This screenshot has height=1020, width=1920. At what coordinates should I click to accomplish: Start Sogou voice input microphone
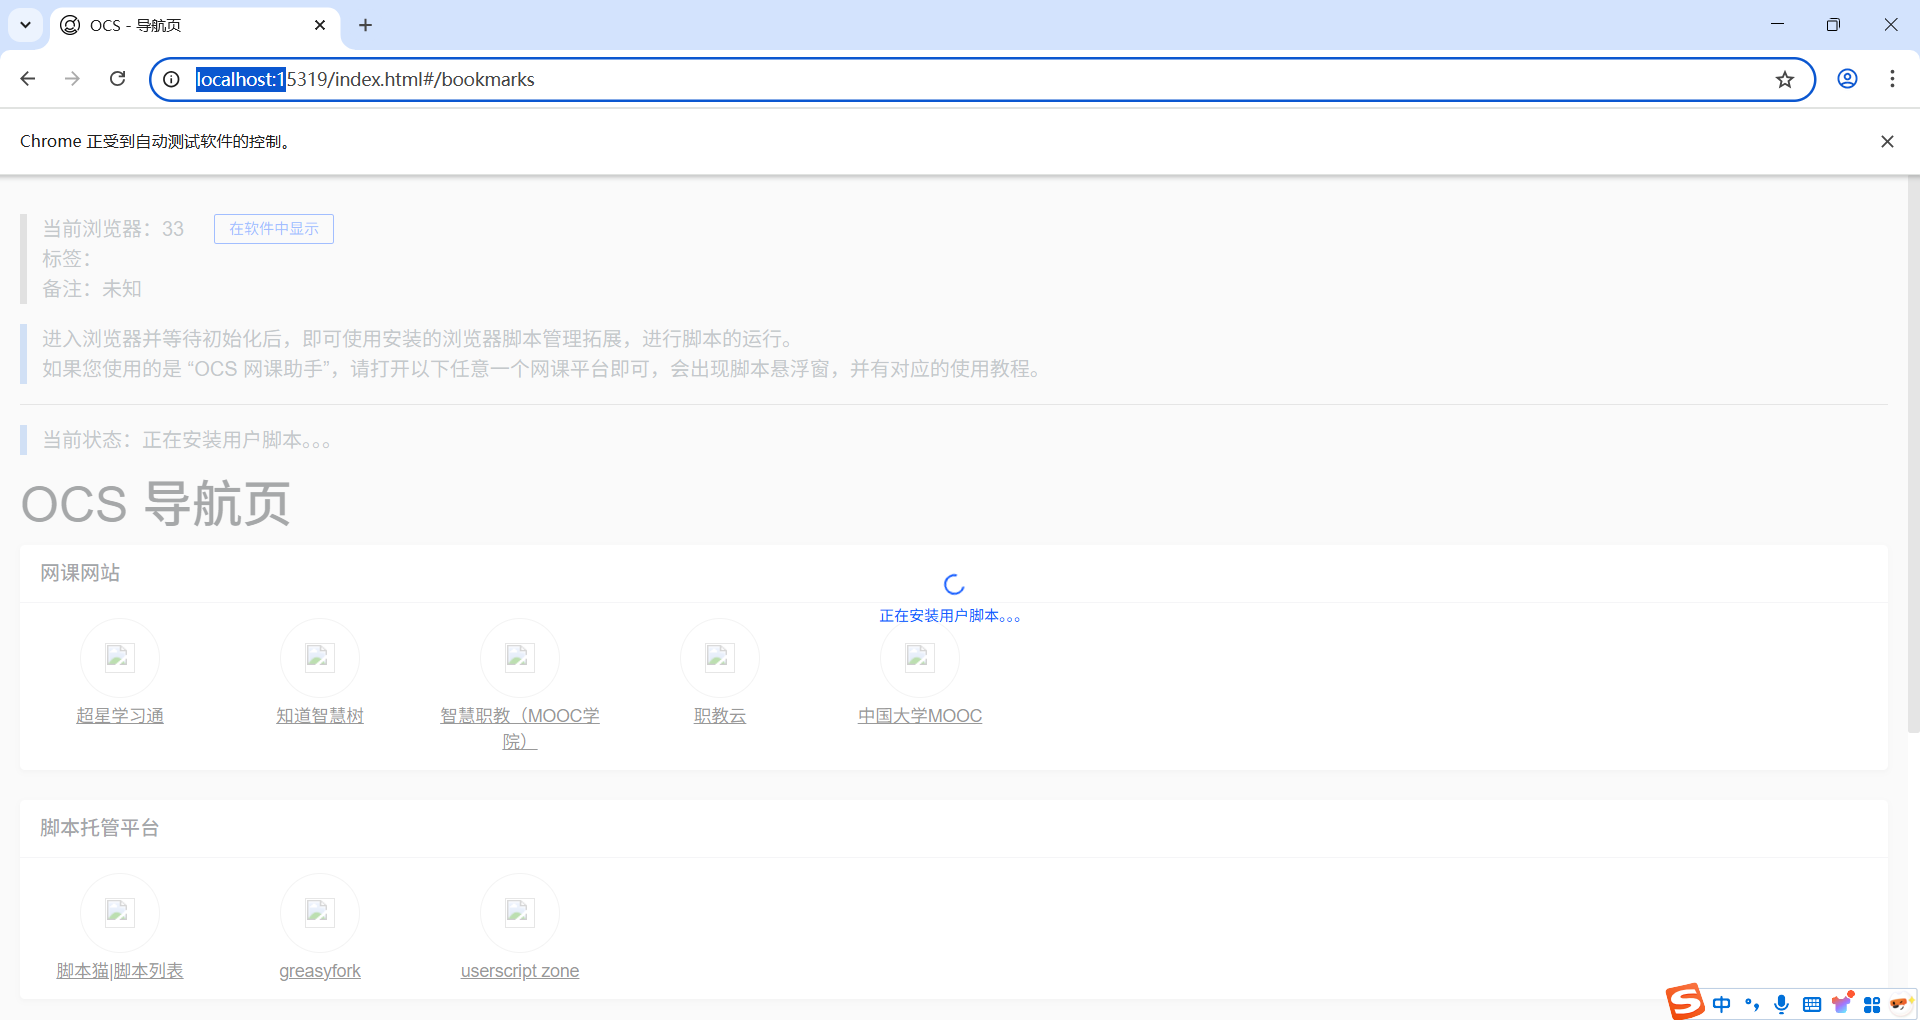[x=1781, y=1004]
